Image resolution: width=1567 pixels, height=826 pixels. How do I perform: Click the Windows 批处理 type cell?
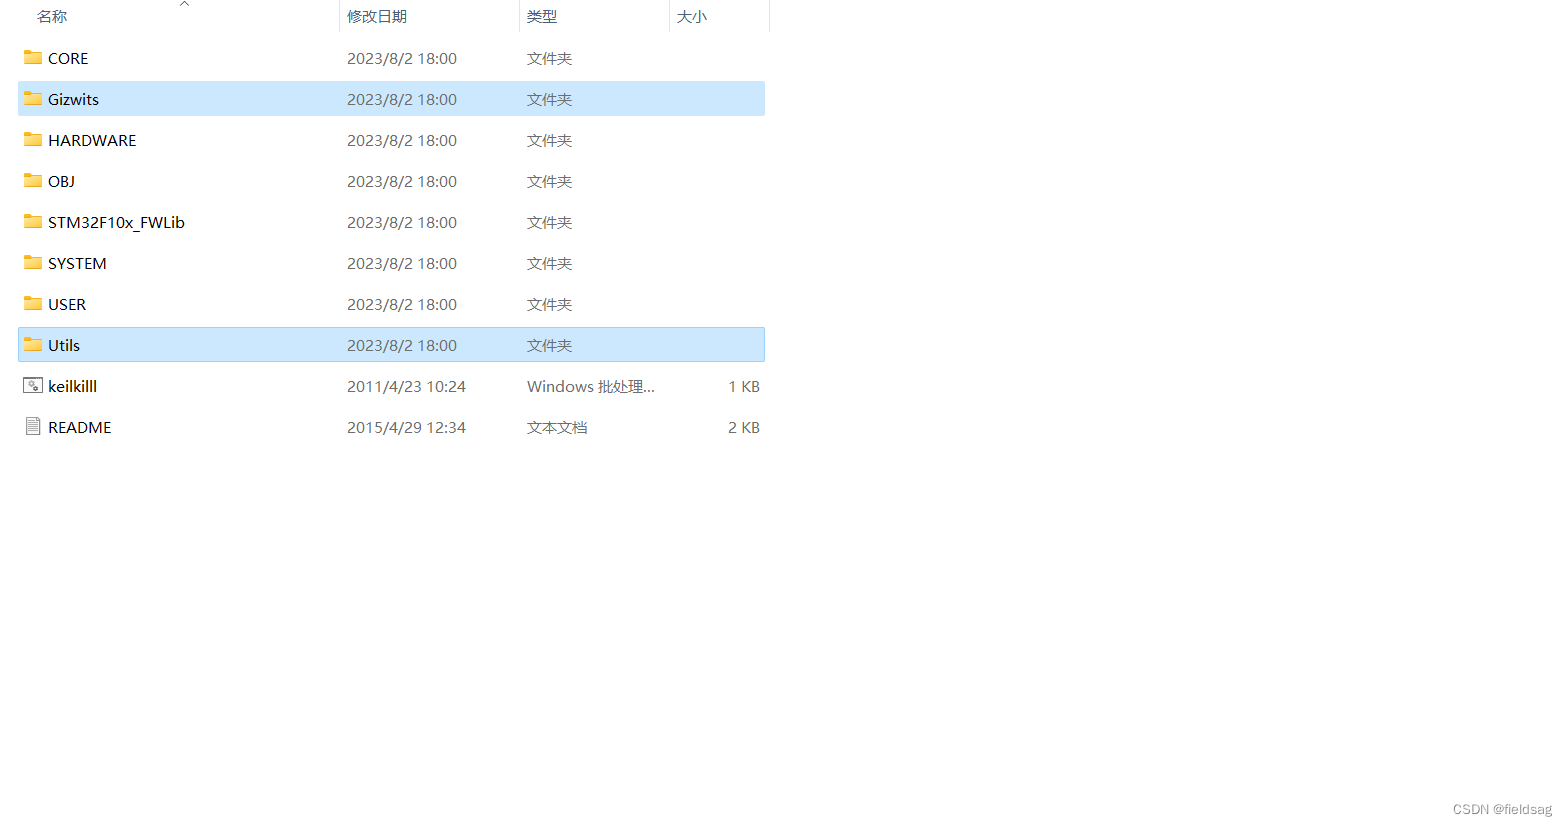coord(591,386)
